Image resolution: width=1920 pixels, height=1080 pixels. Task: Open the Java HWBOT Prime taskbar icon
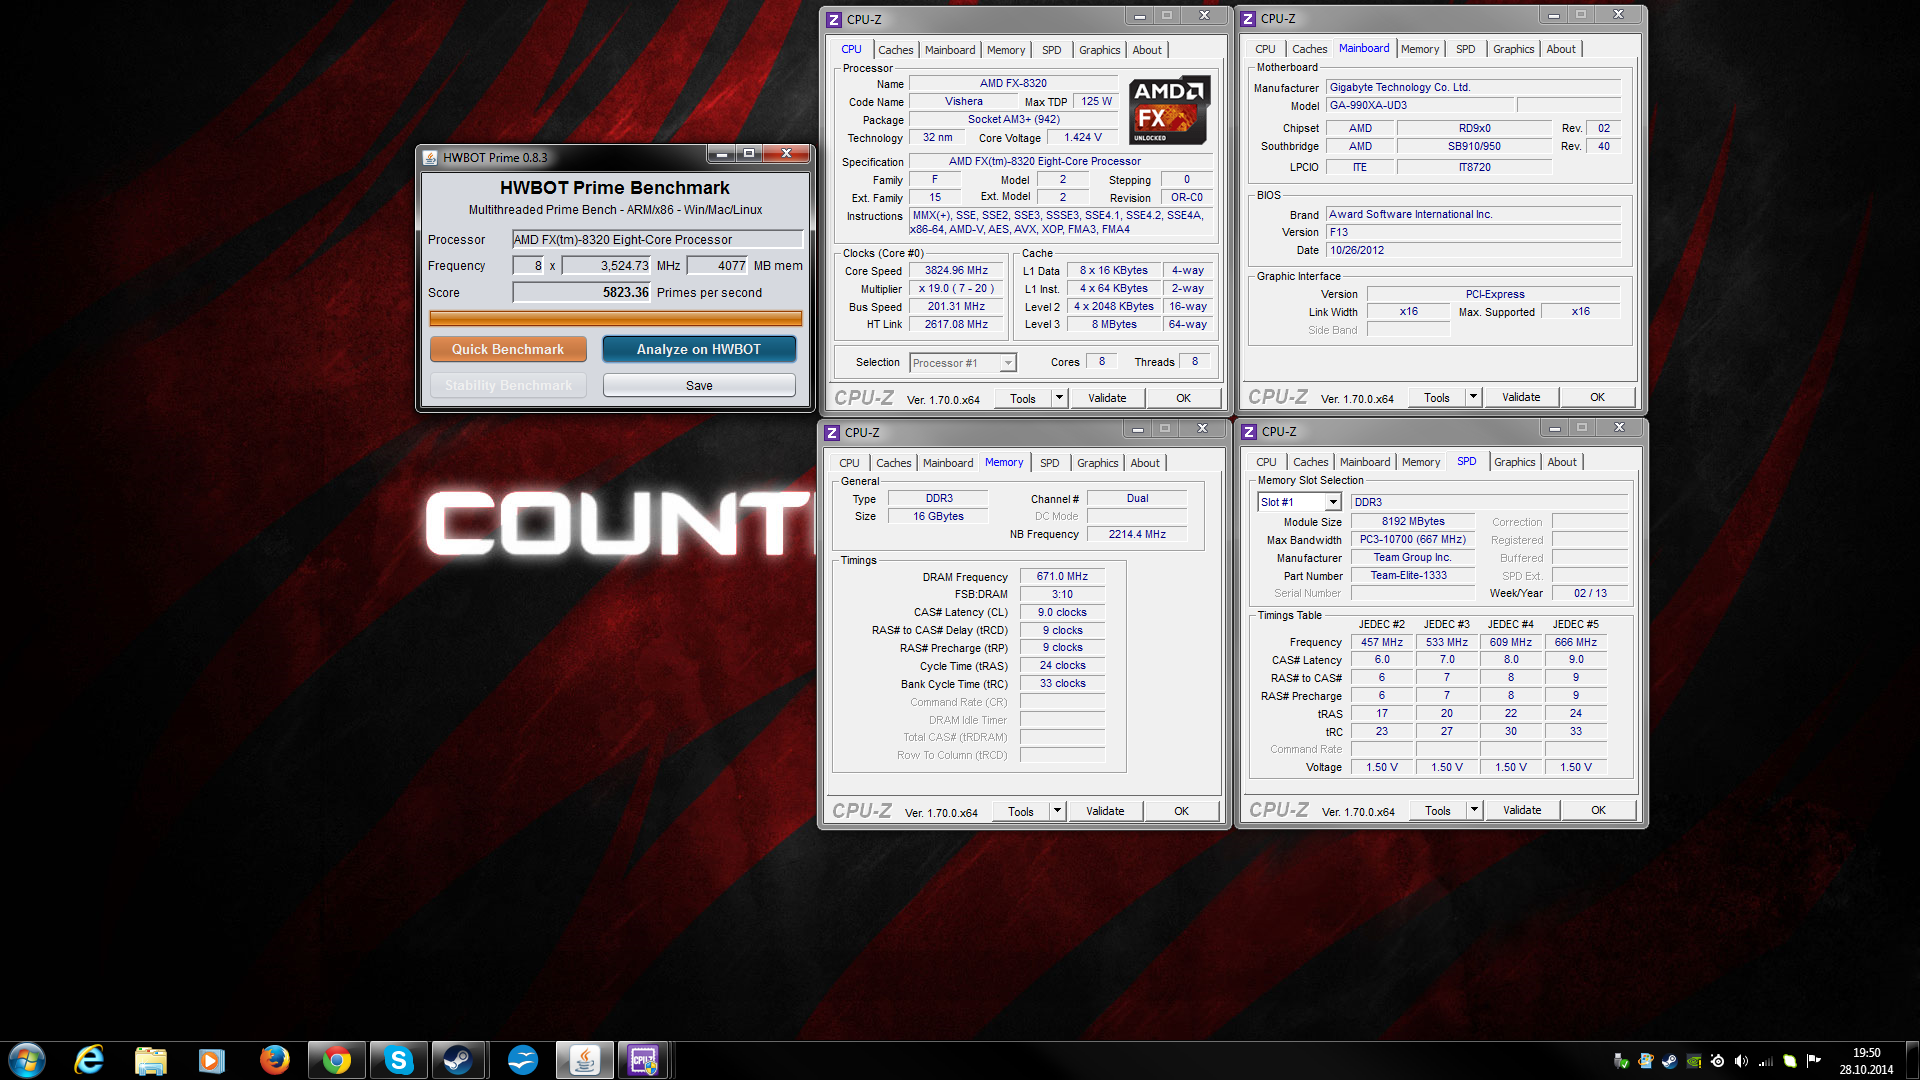[x=584, y=1060]
